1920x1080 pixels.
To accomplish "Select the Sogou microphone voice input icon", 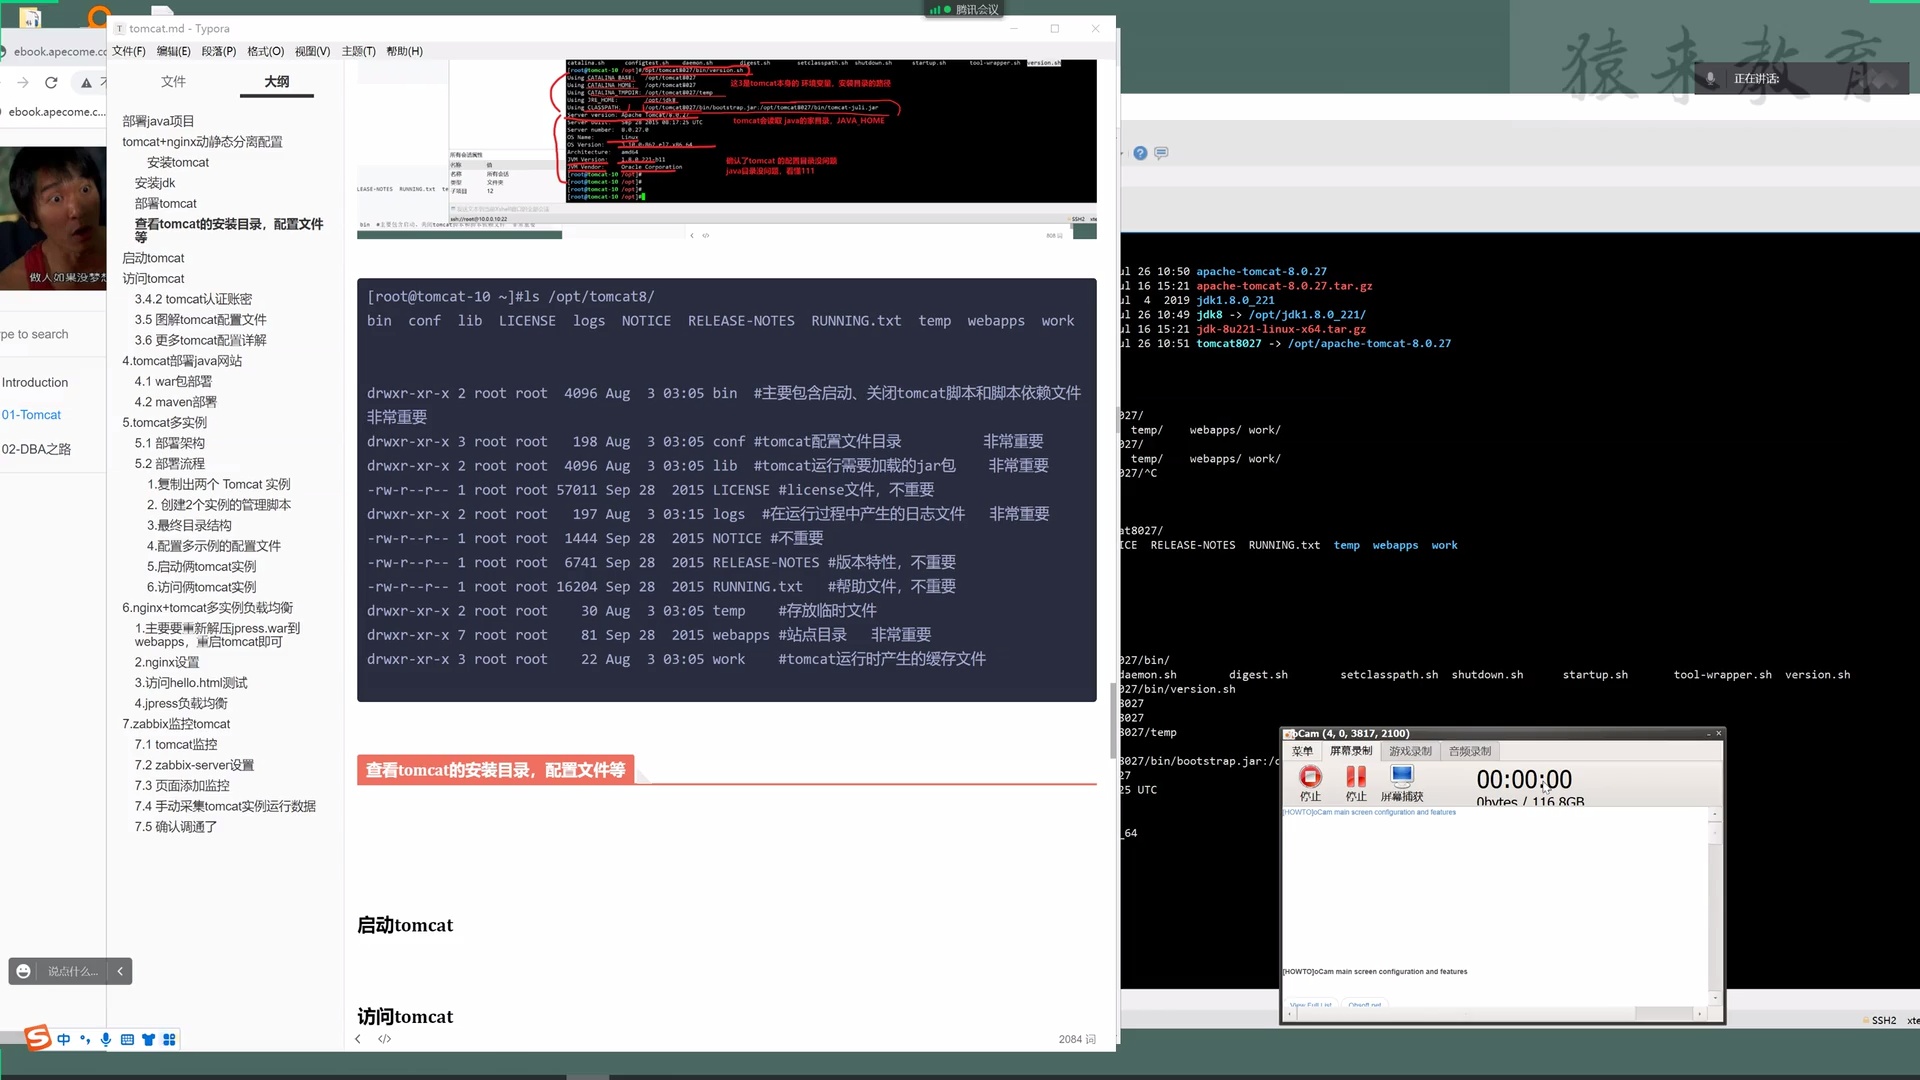I will [x=106, y=1040].
